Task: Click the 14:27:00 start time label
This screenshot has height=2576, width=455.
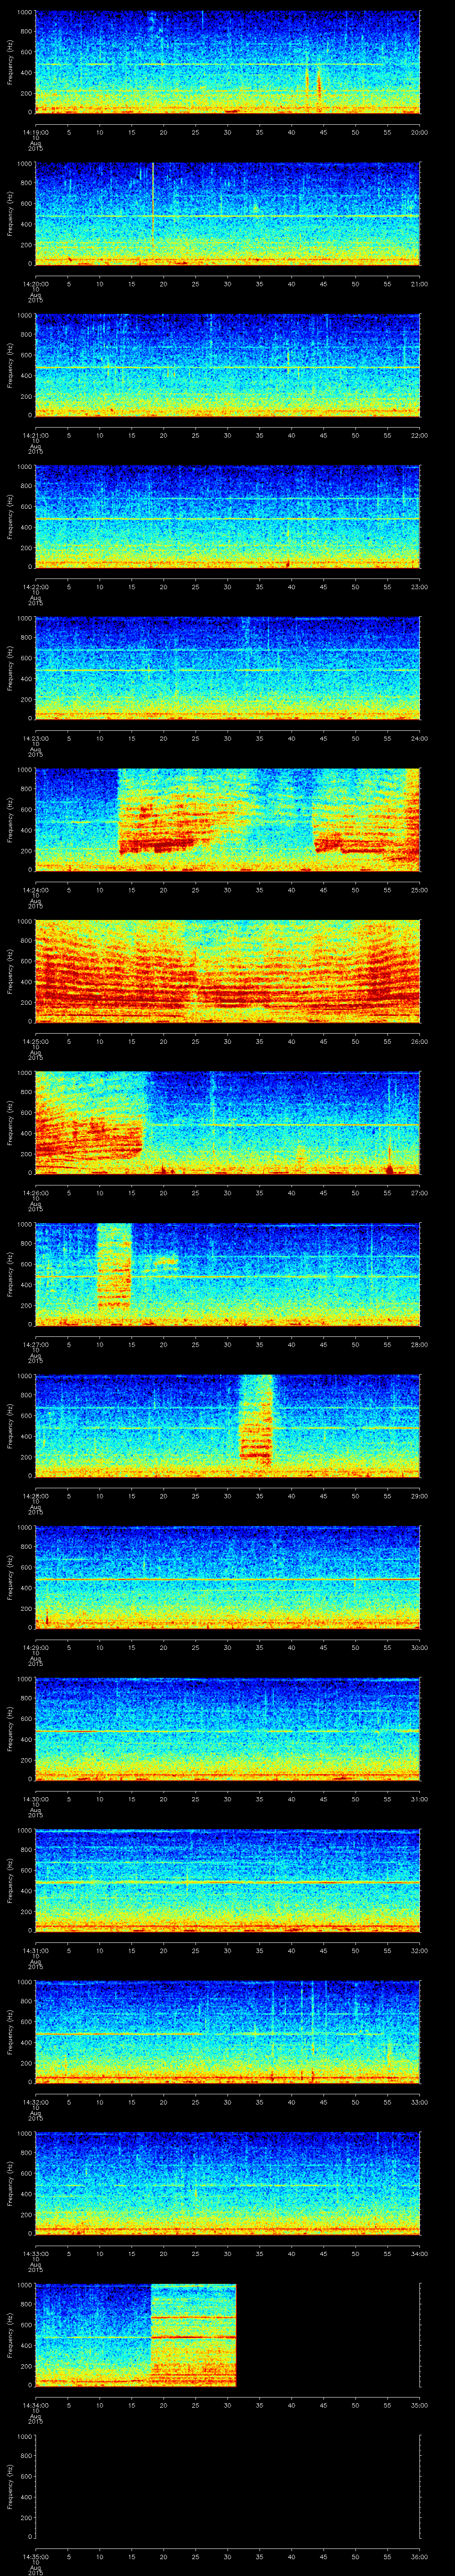Action: (35, 1344)
